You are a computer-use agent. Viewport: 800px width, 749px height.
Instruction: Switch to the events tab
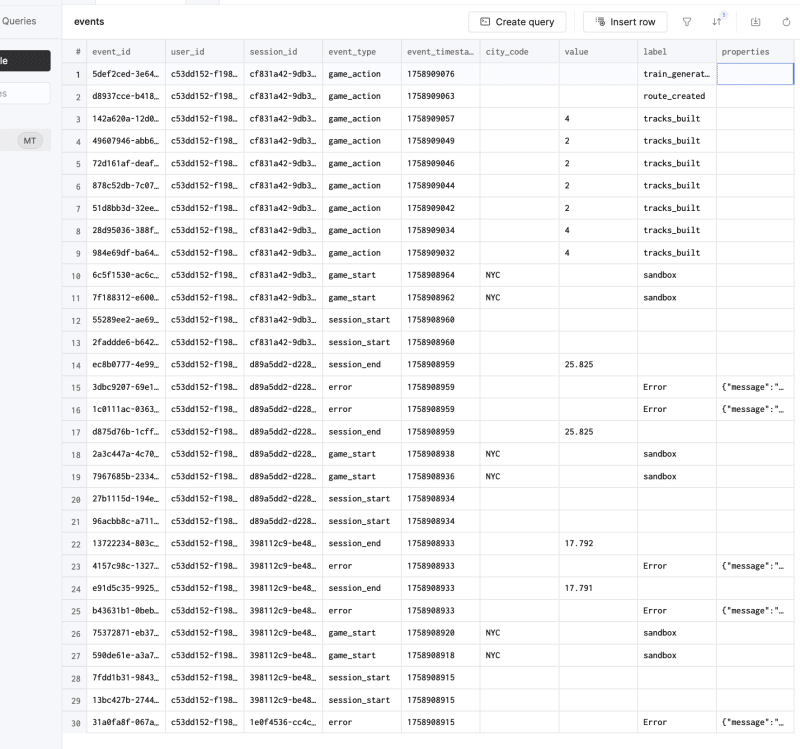pos(90,21)
